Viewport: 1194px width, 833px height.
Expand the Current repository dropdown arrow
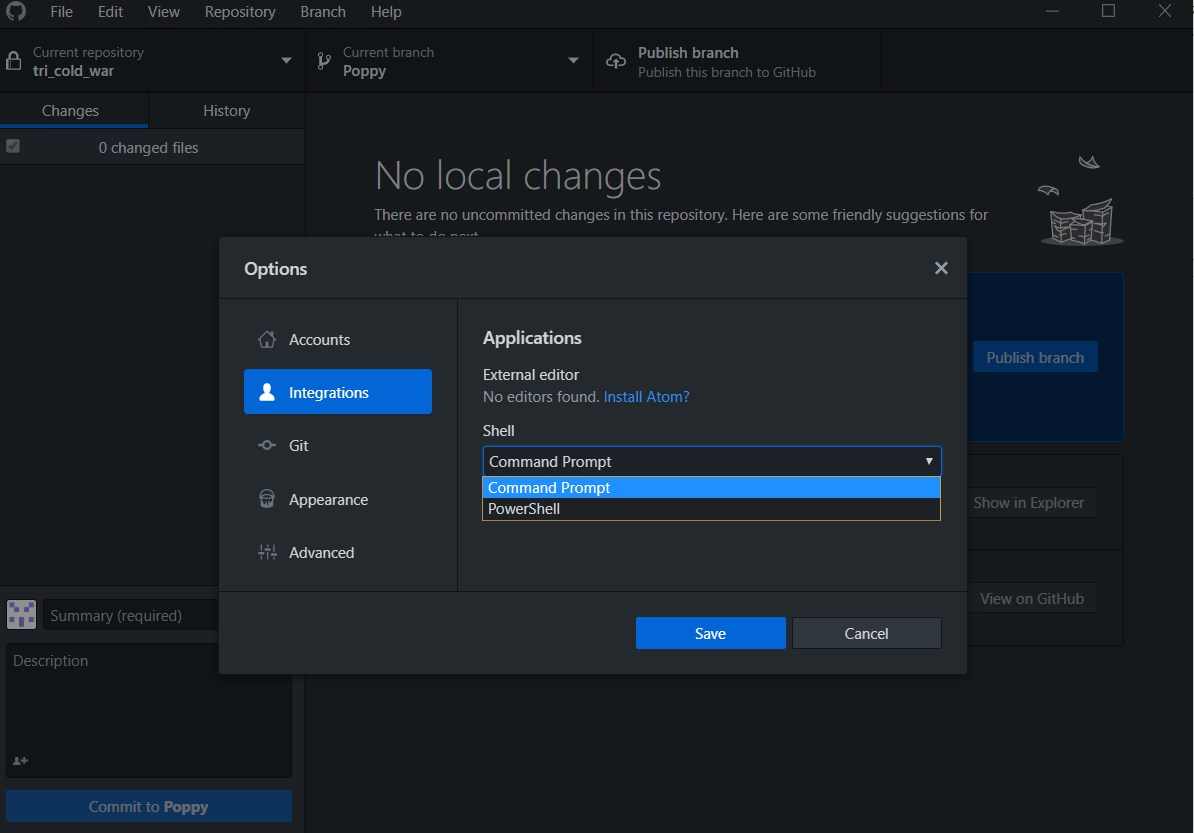(x=286, y=60)
